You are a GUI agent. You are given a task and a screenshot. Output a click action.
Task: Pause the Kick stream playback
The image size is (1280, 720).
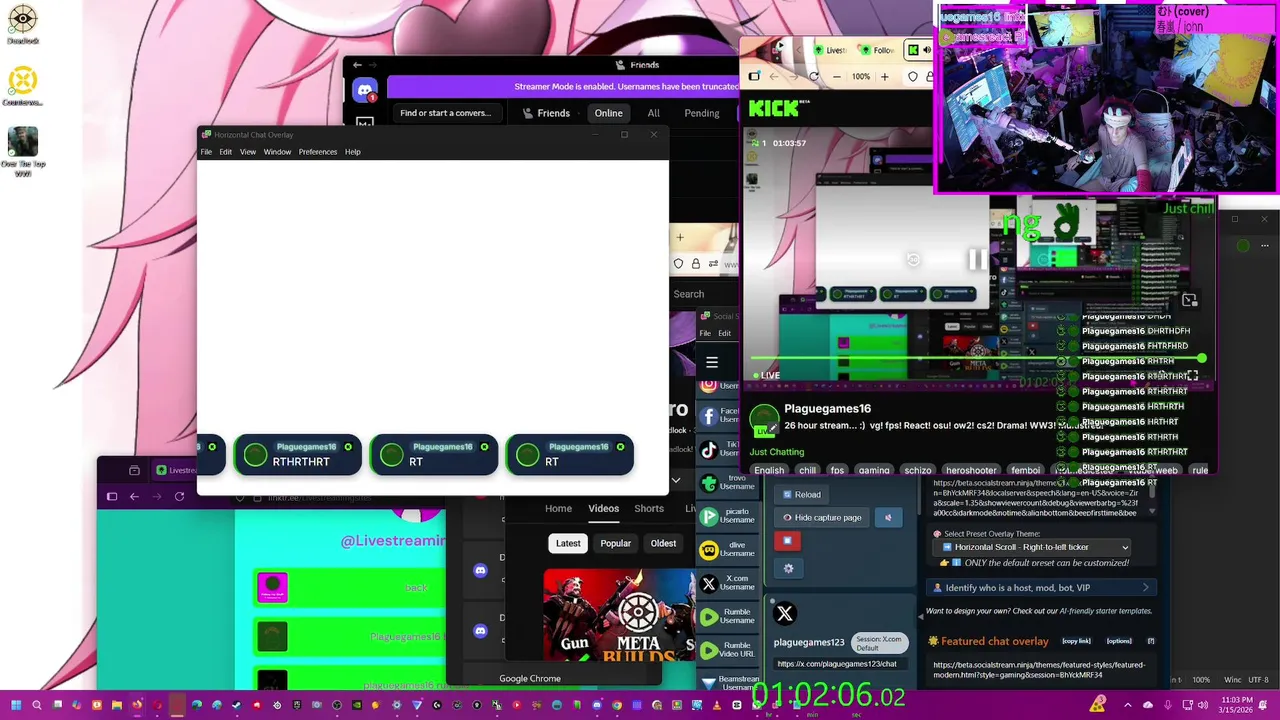tap(976, 260)
